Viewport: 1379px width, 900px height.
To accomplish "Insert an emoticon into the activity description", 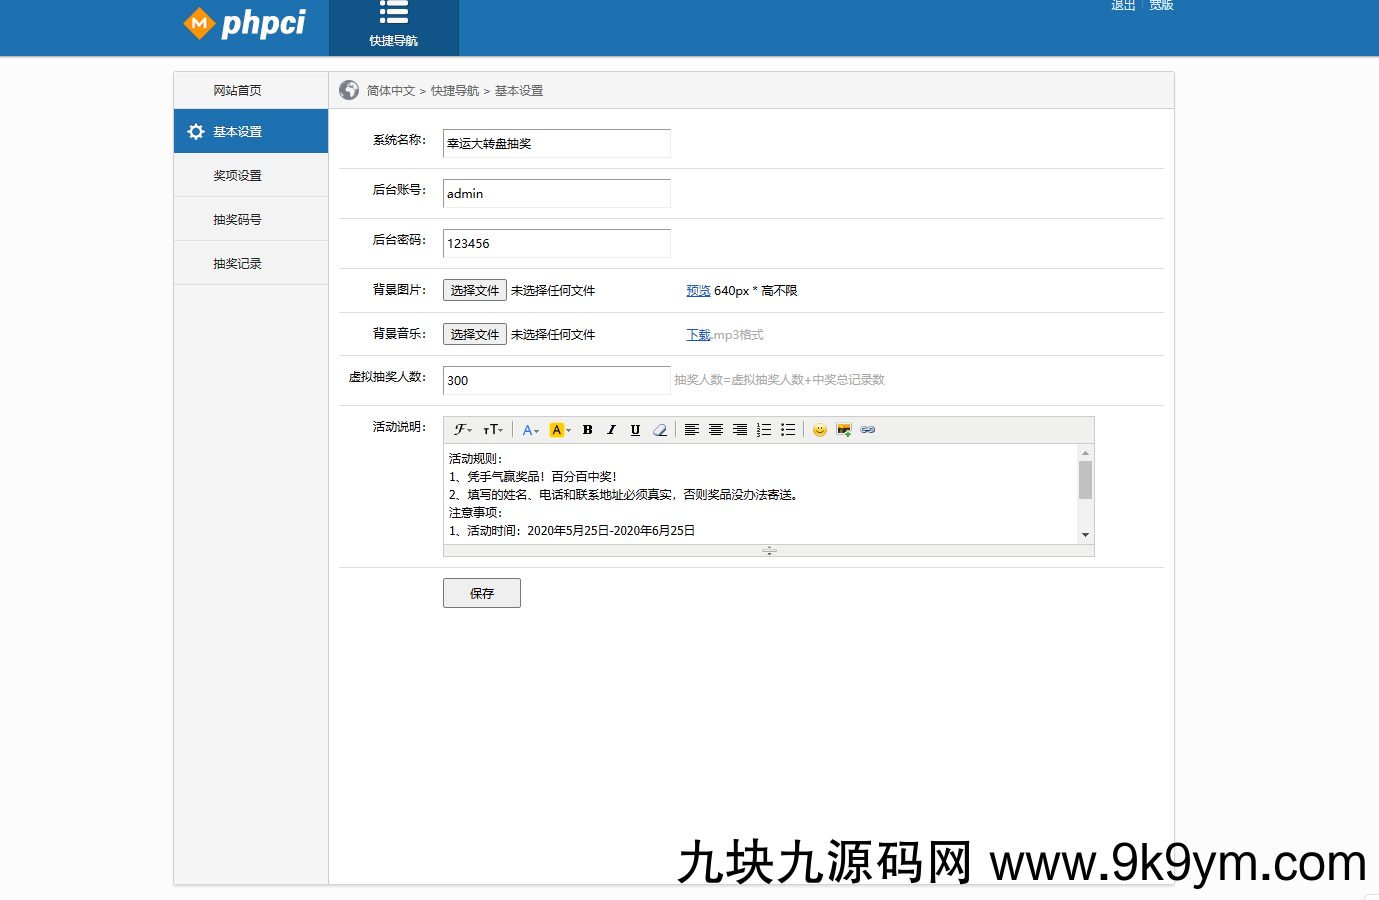I will point(820,429).
